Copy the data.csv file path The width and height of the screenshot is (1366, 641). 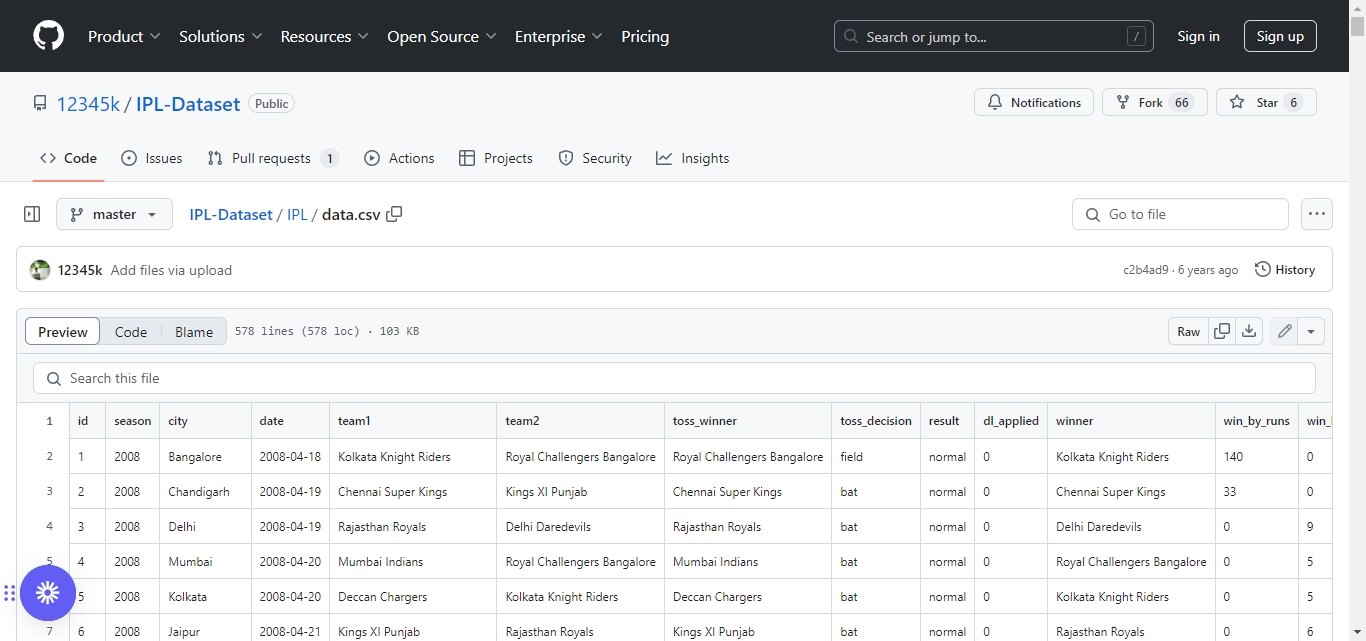394,214
